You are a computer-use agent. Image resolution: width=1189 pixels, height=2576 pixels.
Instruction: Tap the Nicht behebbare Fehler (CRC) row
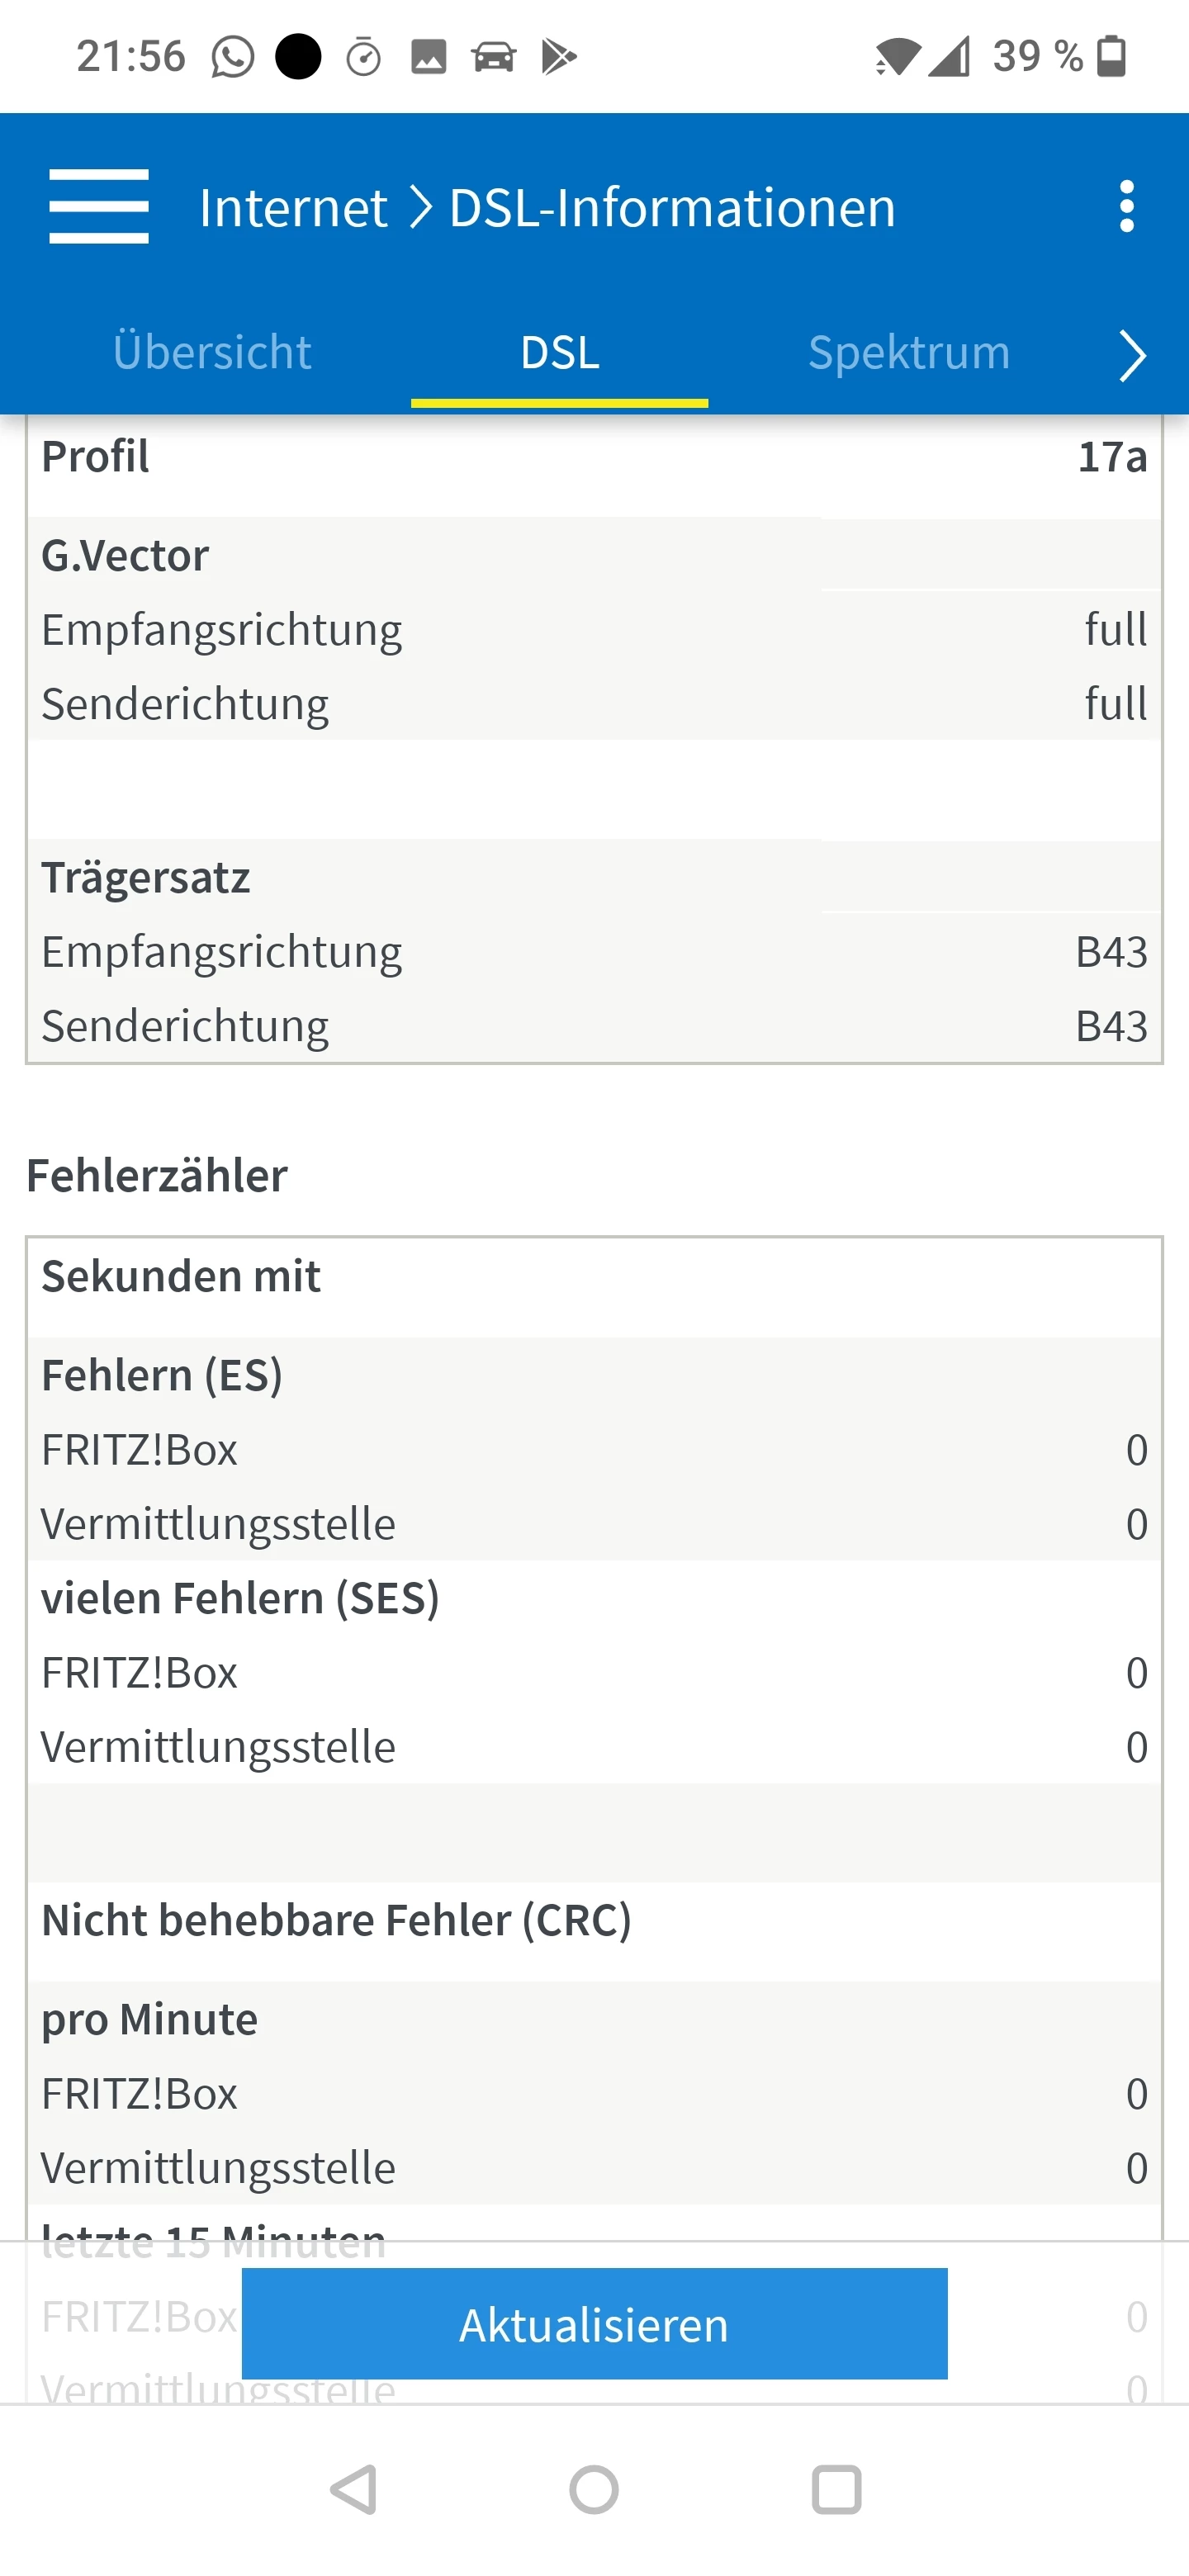tap(594, 1920)
